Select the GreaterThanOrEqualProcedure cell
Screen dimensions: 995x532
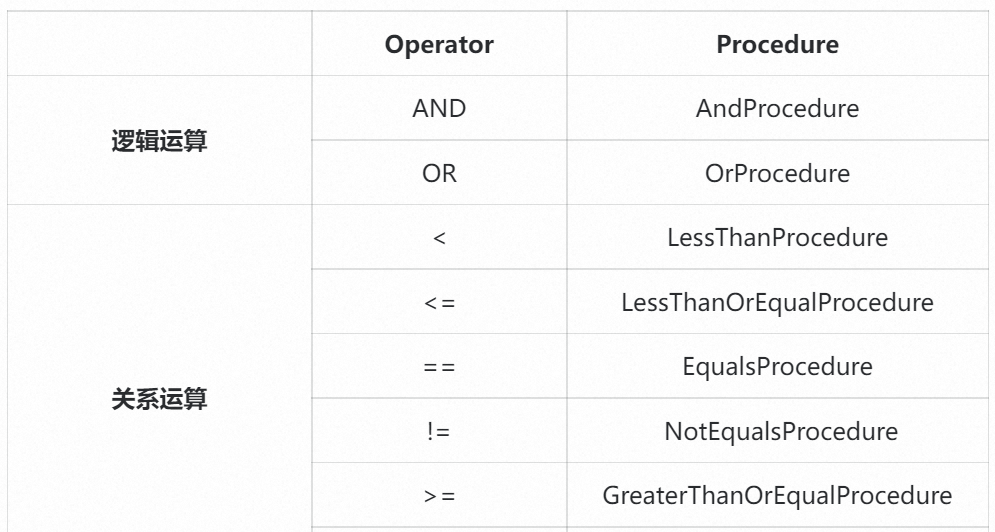[x=777, y=495]
